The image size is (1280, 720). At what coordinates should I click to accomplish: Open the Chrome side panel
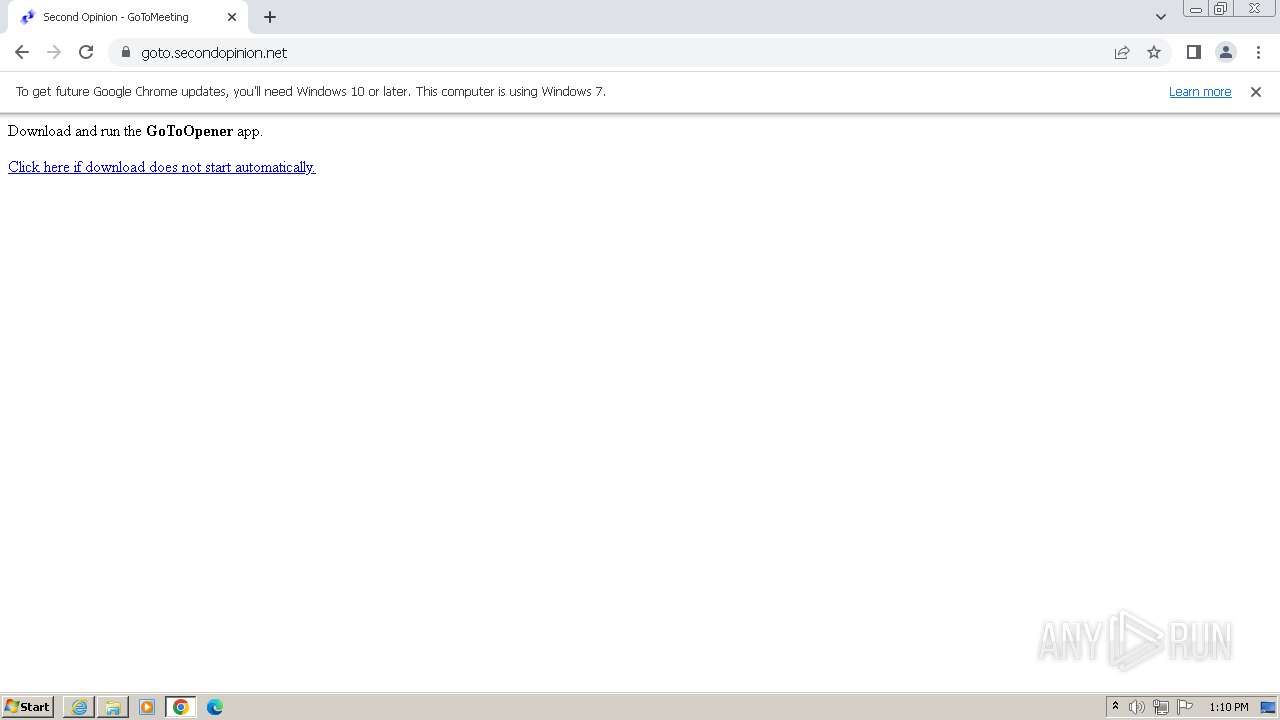(1193, 52)
